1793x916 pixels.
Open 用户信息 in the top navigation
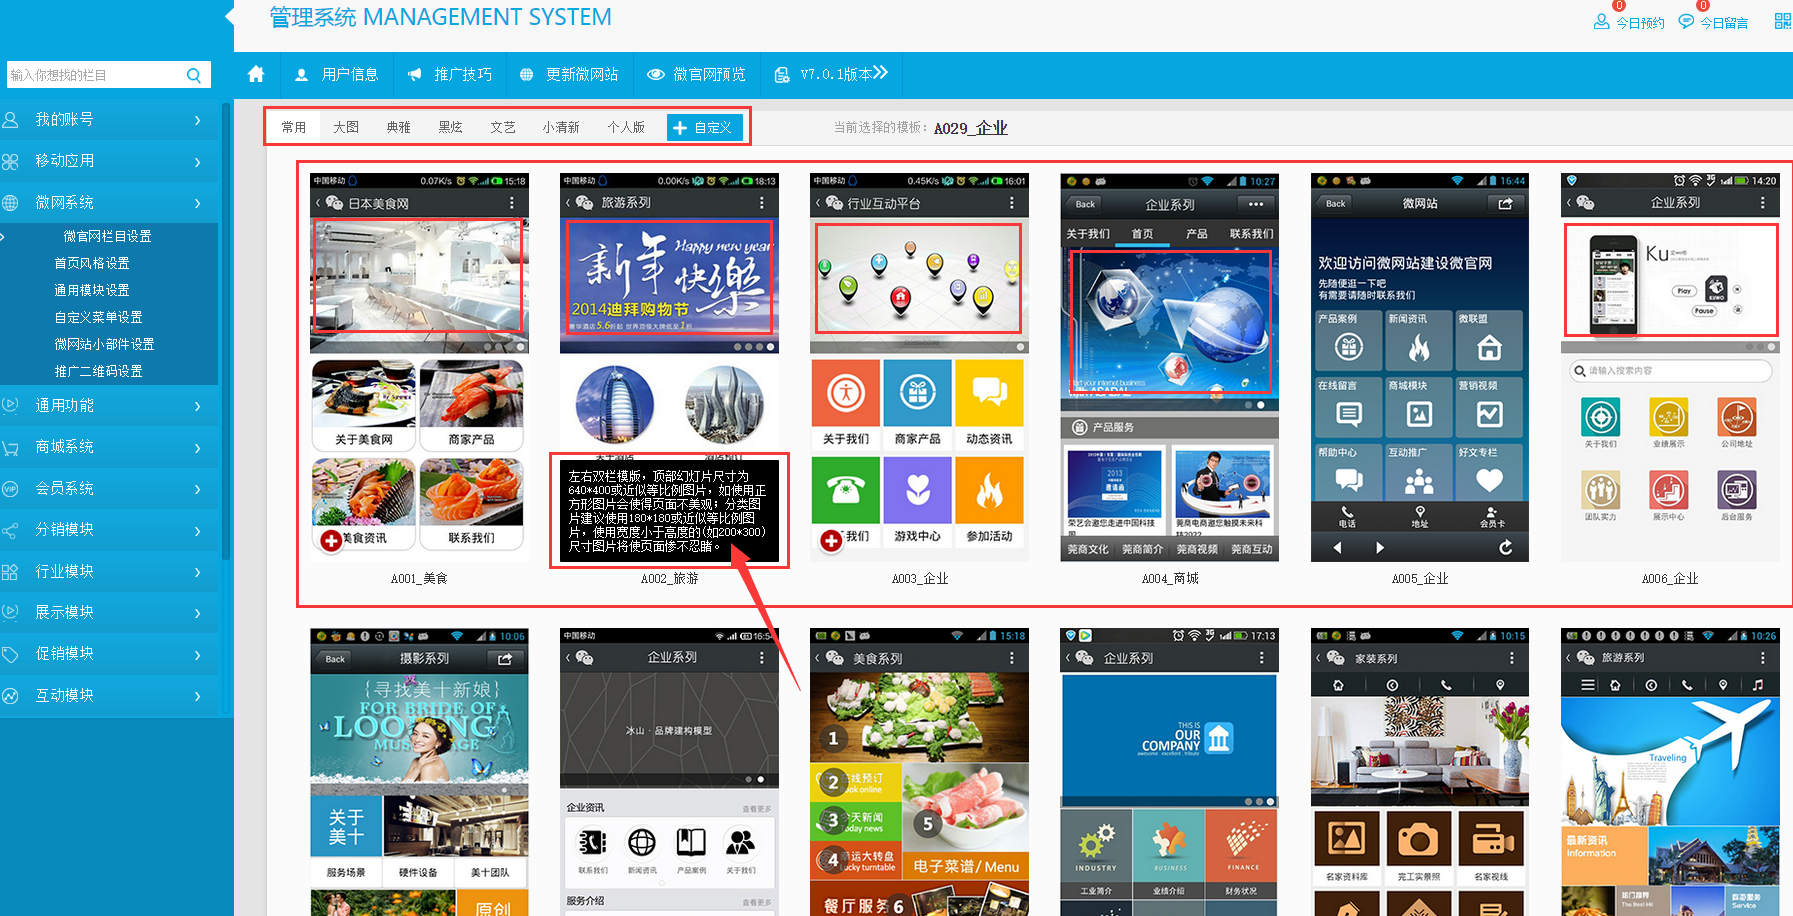click(x=337, y=74)
